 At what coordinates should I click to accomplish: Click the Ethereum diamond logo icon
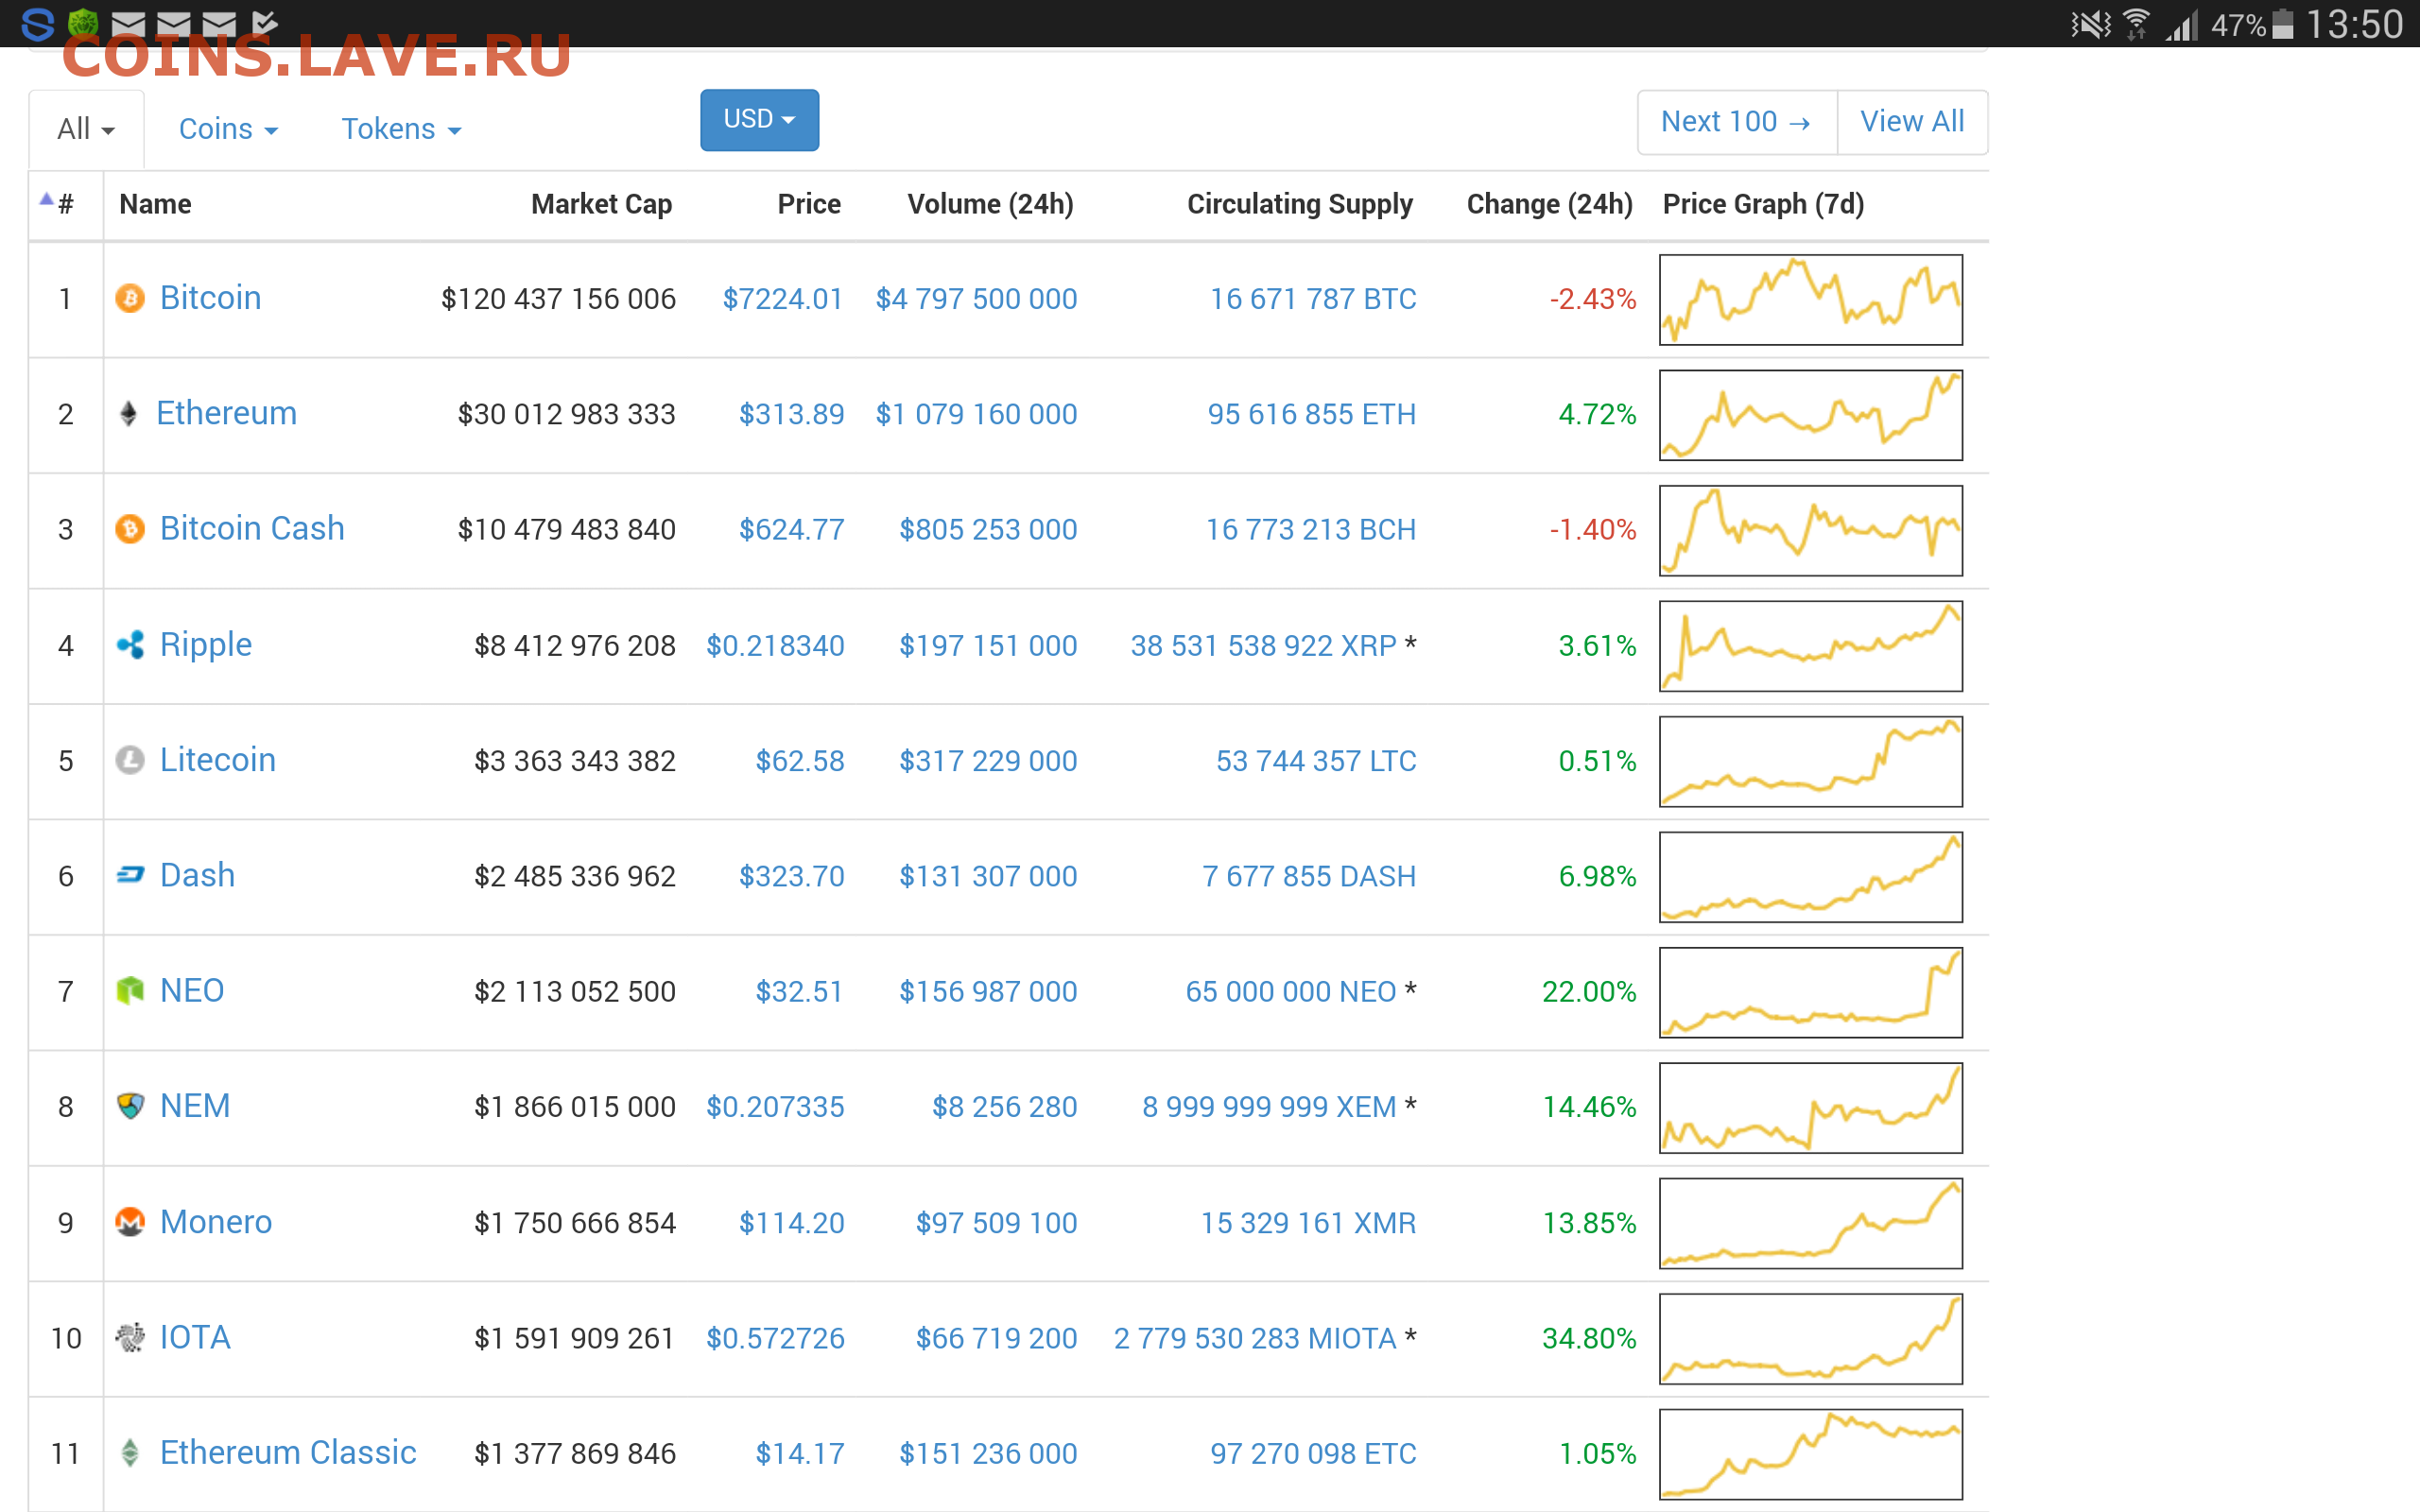click(128, 413)
